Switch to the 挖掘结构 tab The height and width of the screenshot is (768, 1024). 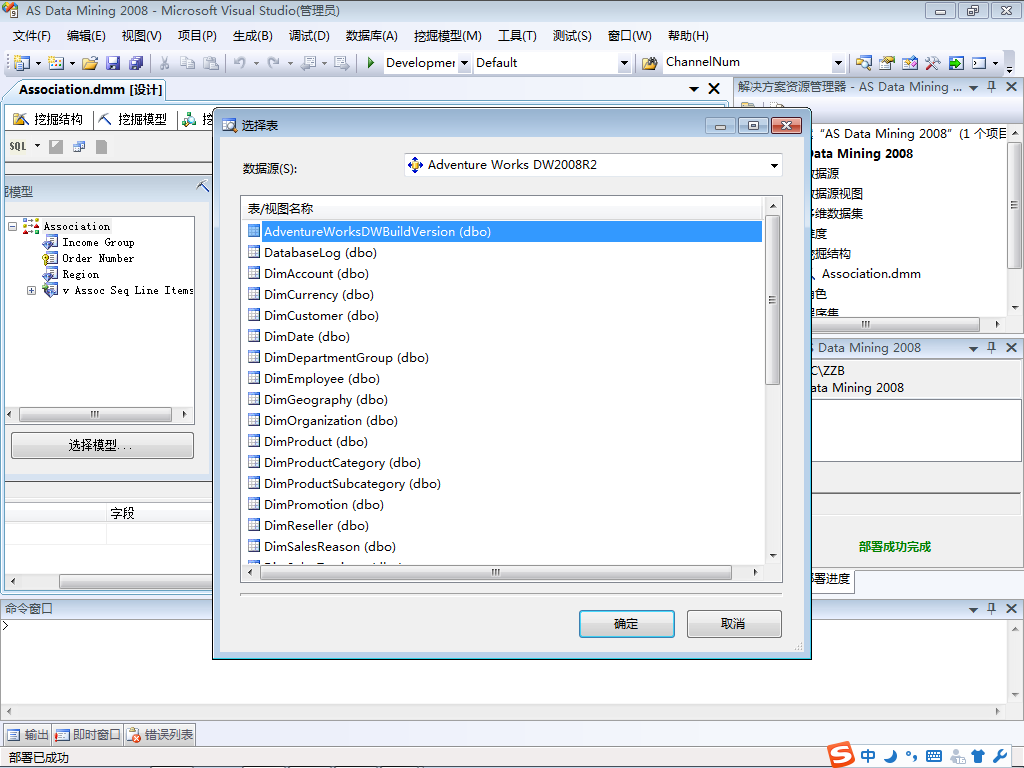[48, 119]
